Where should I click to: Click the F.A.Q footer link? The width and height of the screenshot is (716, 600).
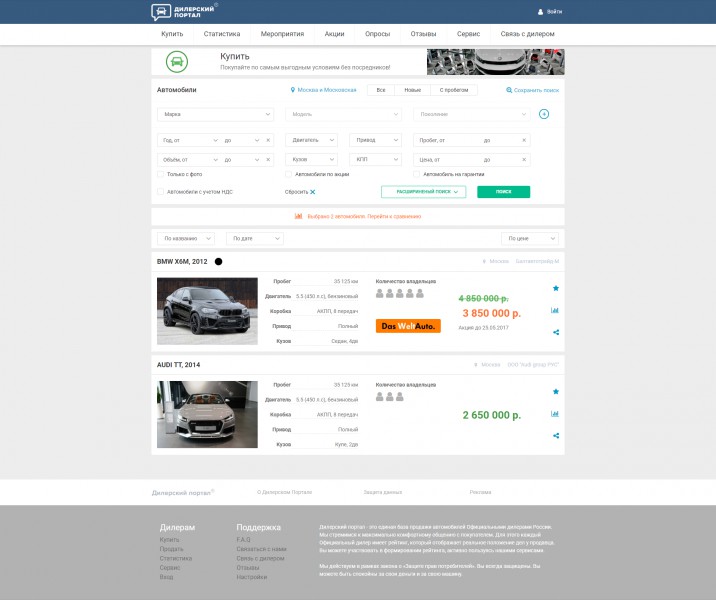tap(243, 540)
